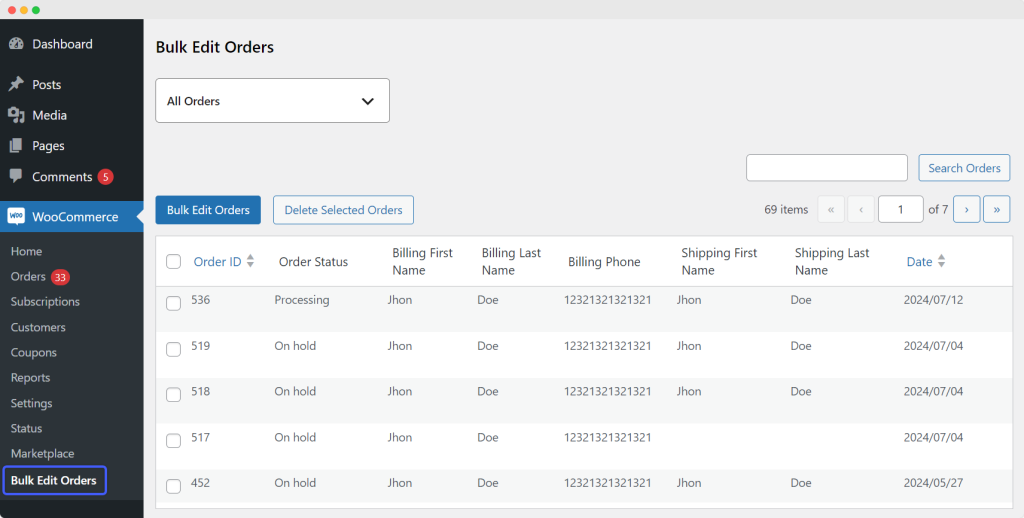Open Bulk Edit Orders in sidebar

coord(54,481)
